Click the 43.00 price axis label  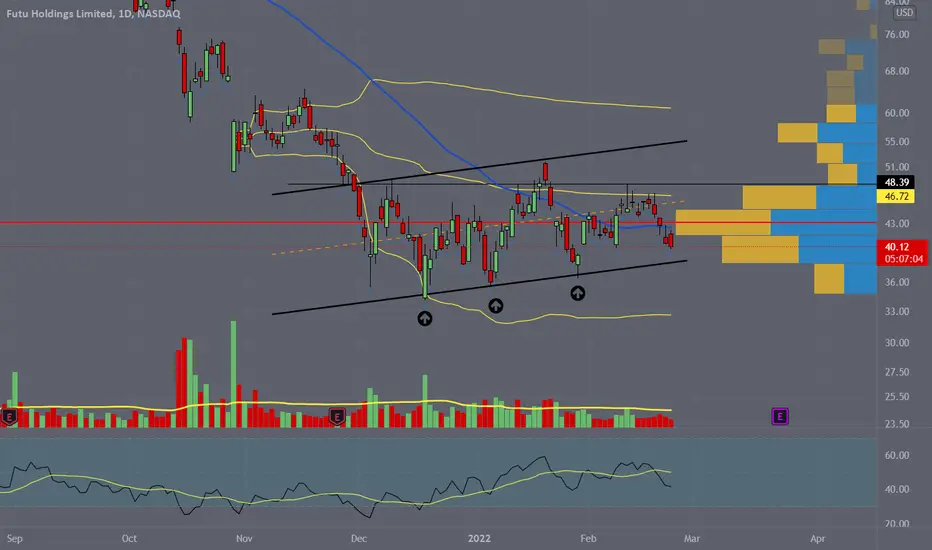tap(896, 224)
